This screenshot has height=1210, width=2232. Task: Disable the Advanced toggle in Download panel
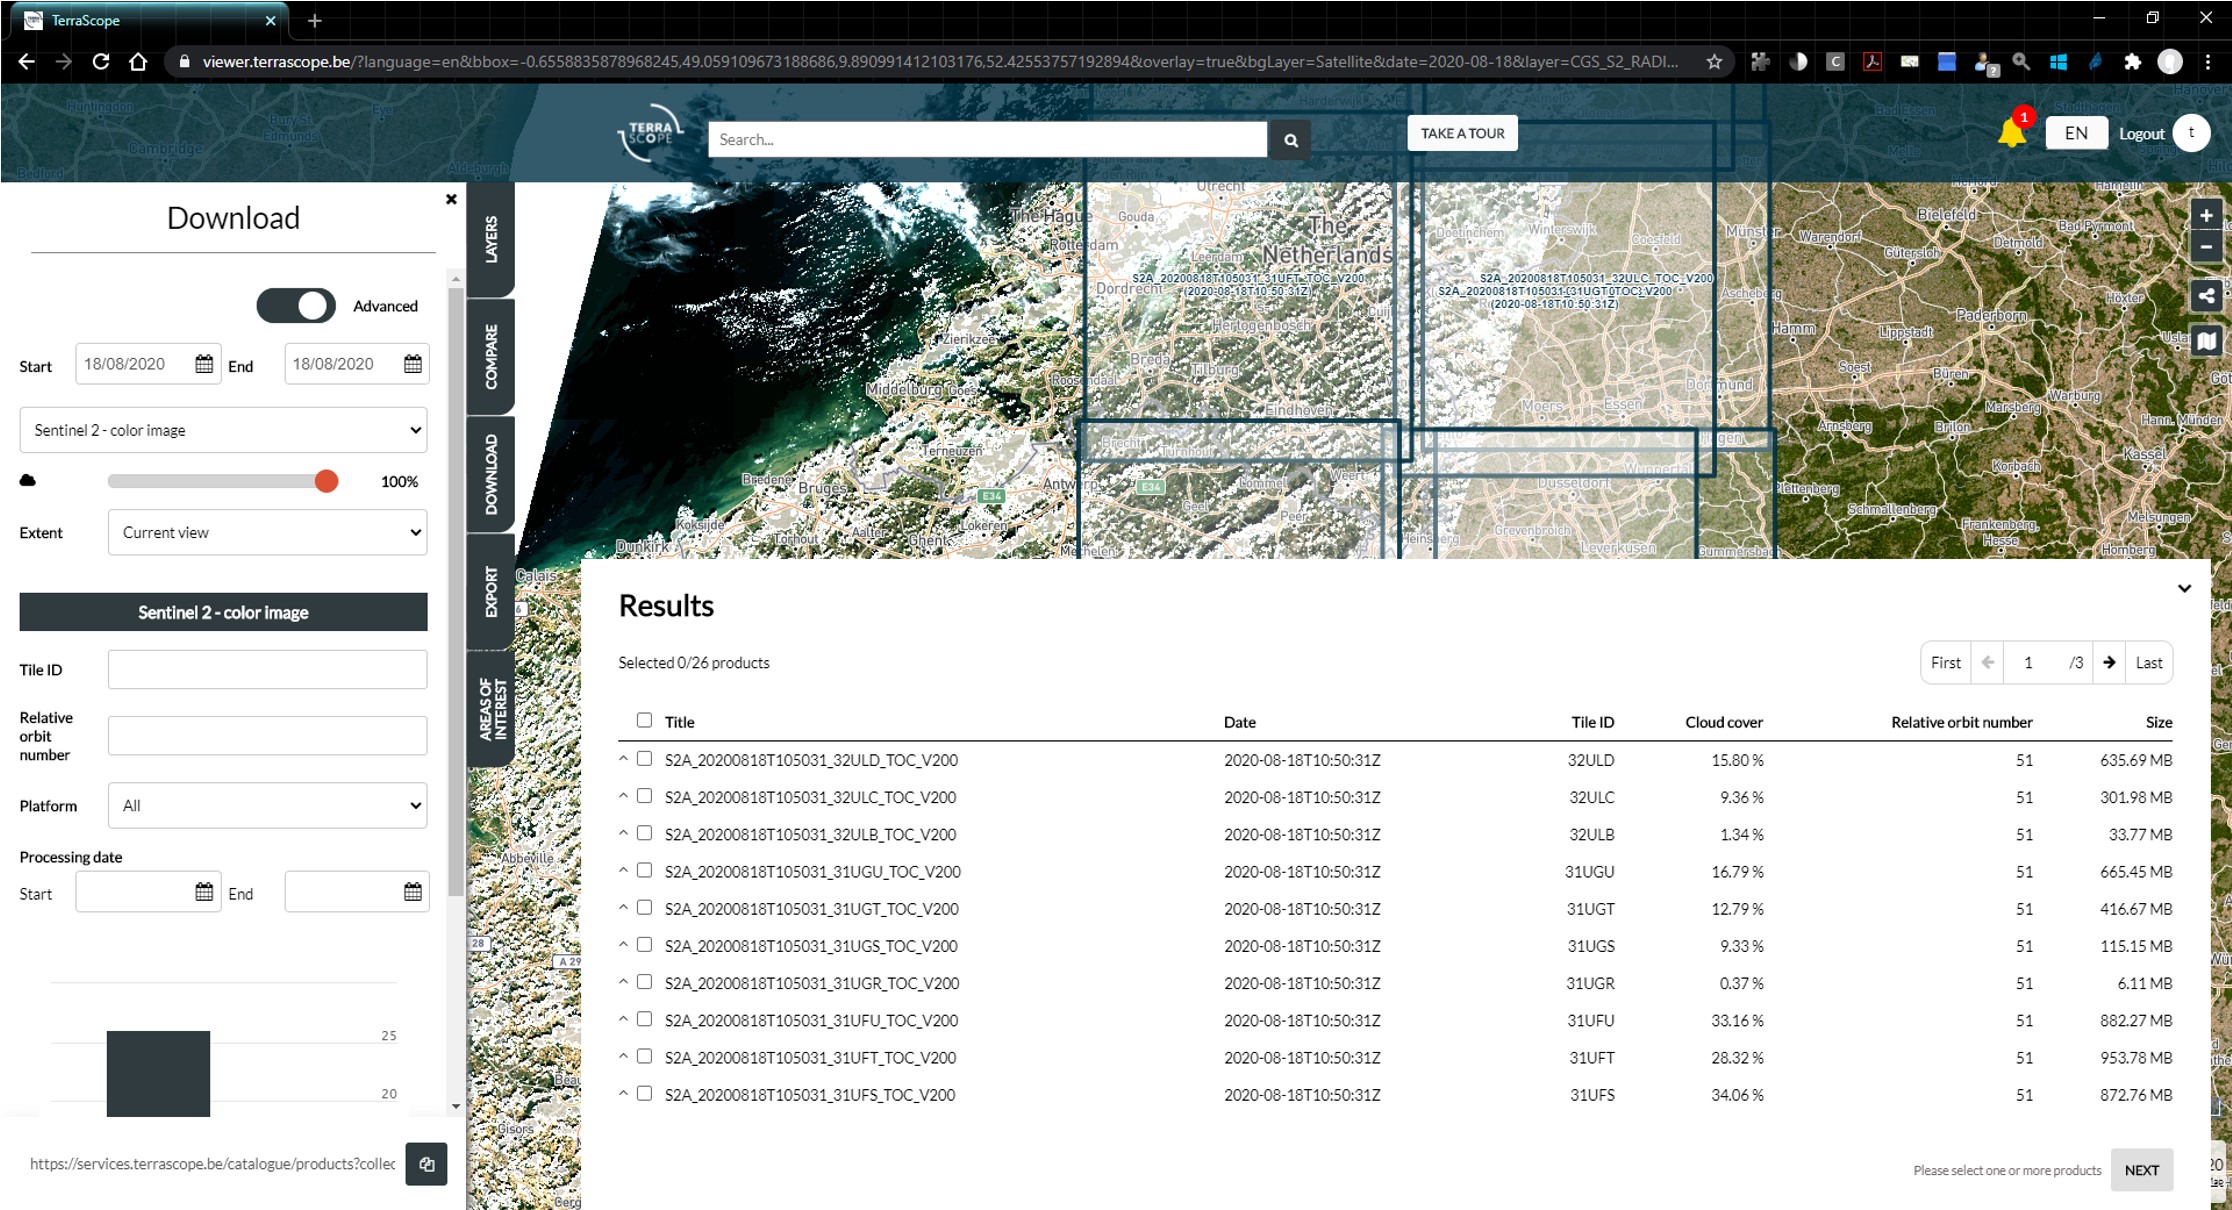tap(296, 305)
